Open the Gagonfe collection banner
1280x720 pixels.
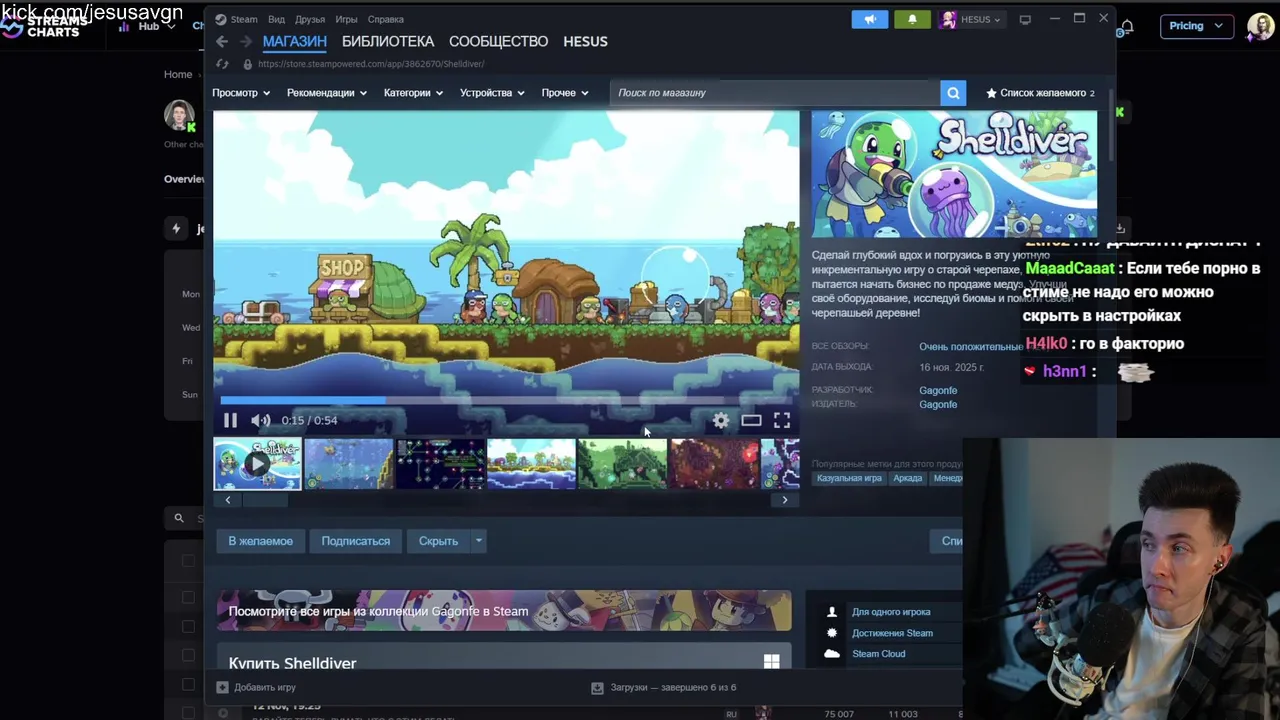[504, 611]
